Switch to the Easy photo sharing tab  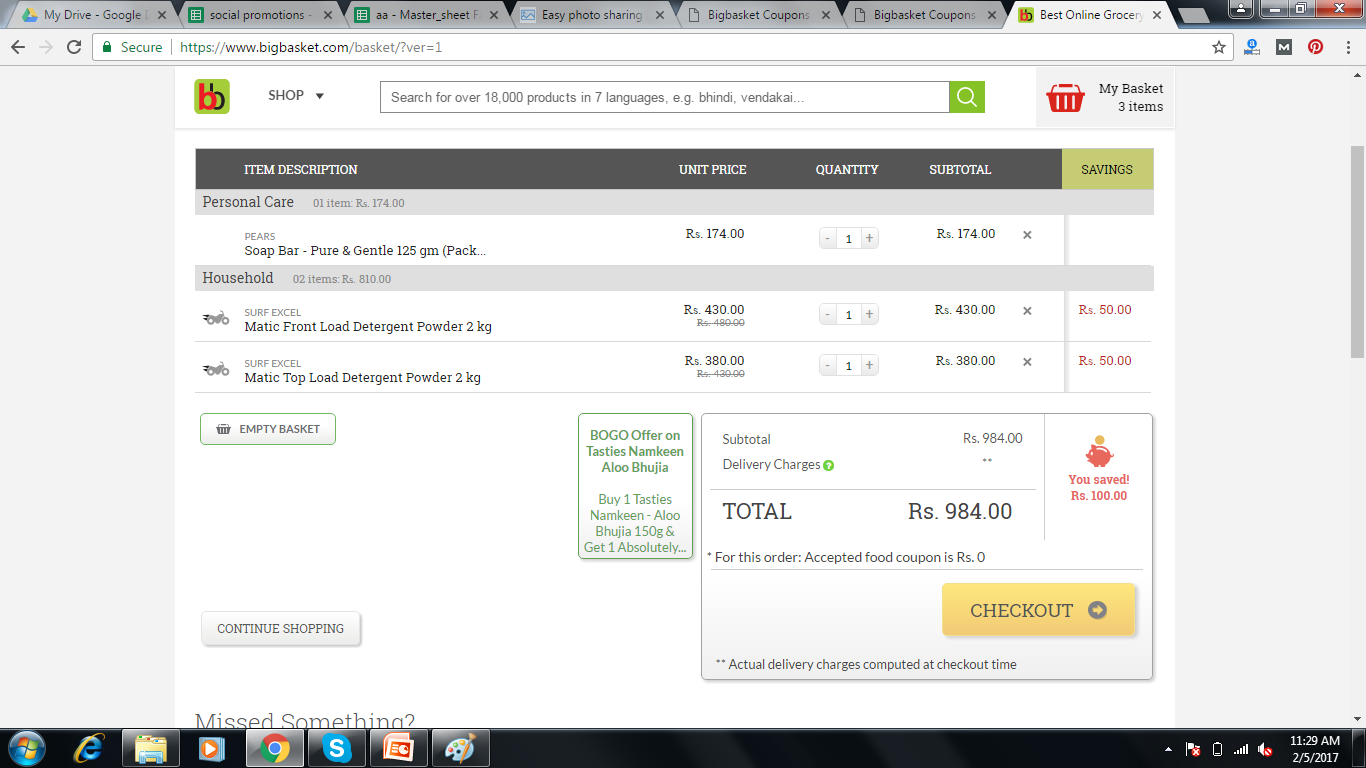[590, 15]
